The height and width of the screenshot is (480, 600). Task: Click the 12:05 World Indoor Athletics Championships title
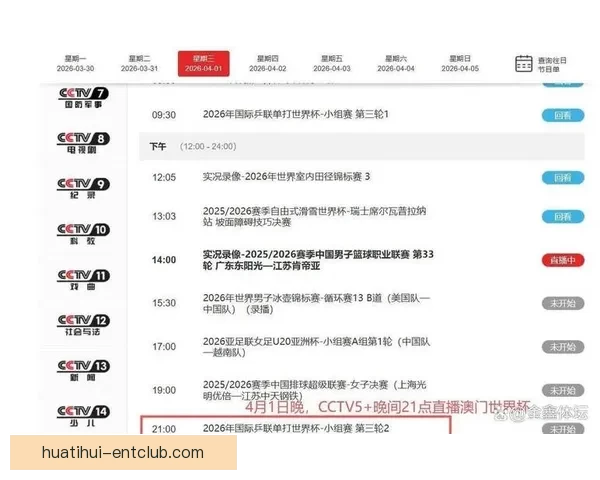click(286, 177)
